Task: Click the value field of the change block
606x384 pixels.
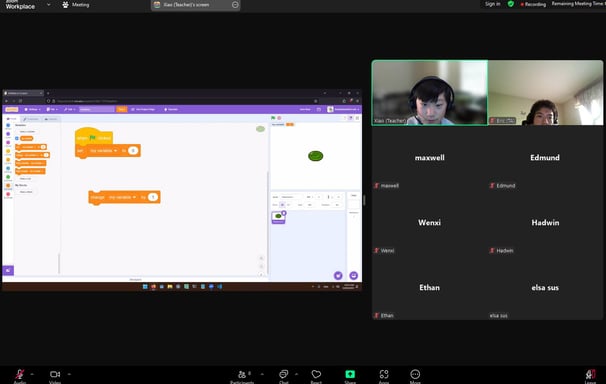Action: click(153, 197)
